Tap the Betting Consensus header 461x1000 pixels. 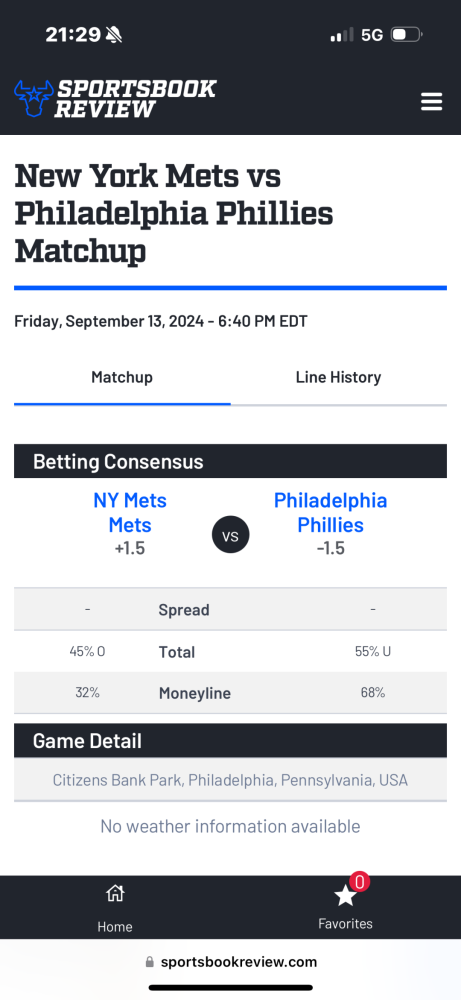click(x=230, y=461)
